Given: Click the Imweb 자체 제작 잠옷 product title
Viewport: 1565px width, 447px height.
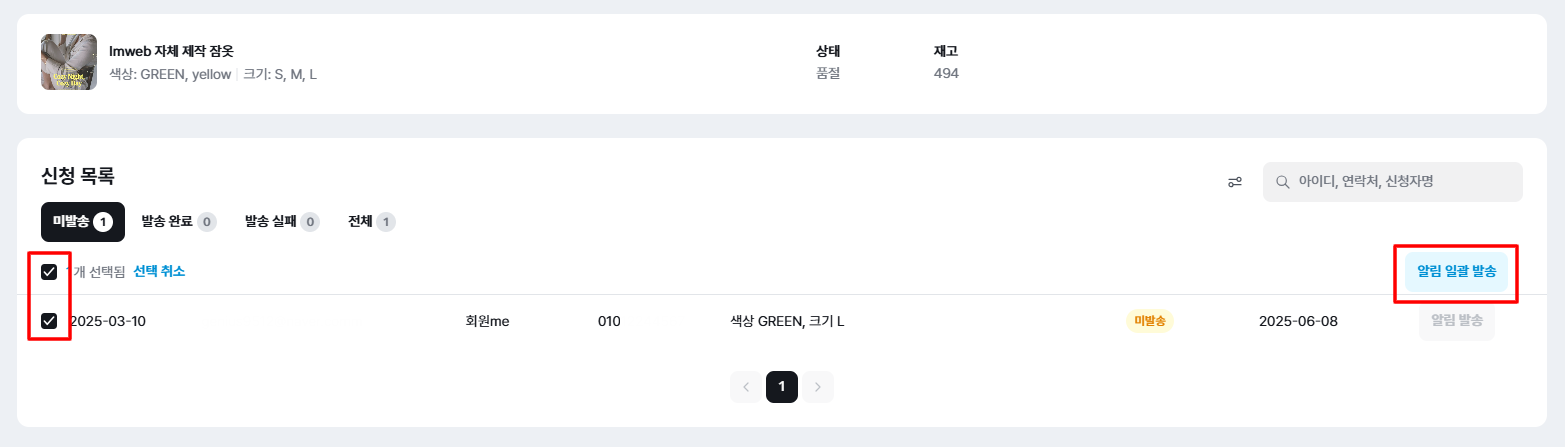Looking at the screenshot, I should click(171, 51).
